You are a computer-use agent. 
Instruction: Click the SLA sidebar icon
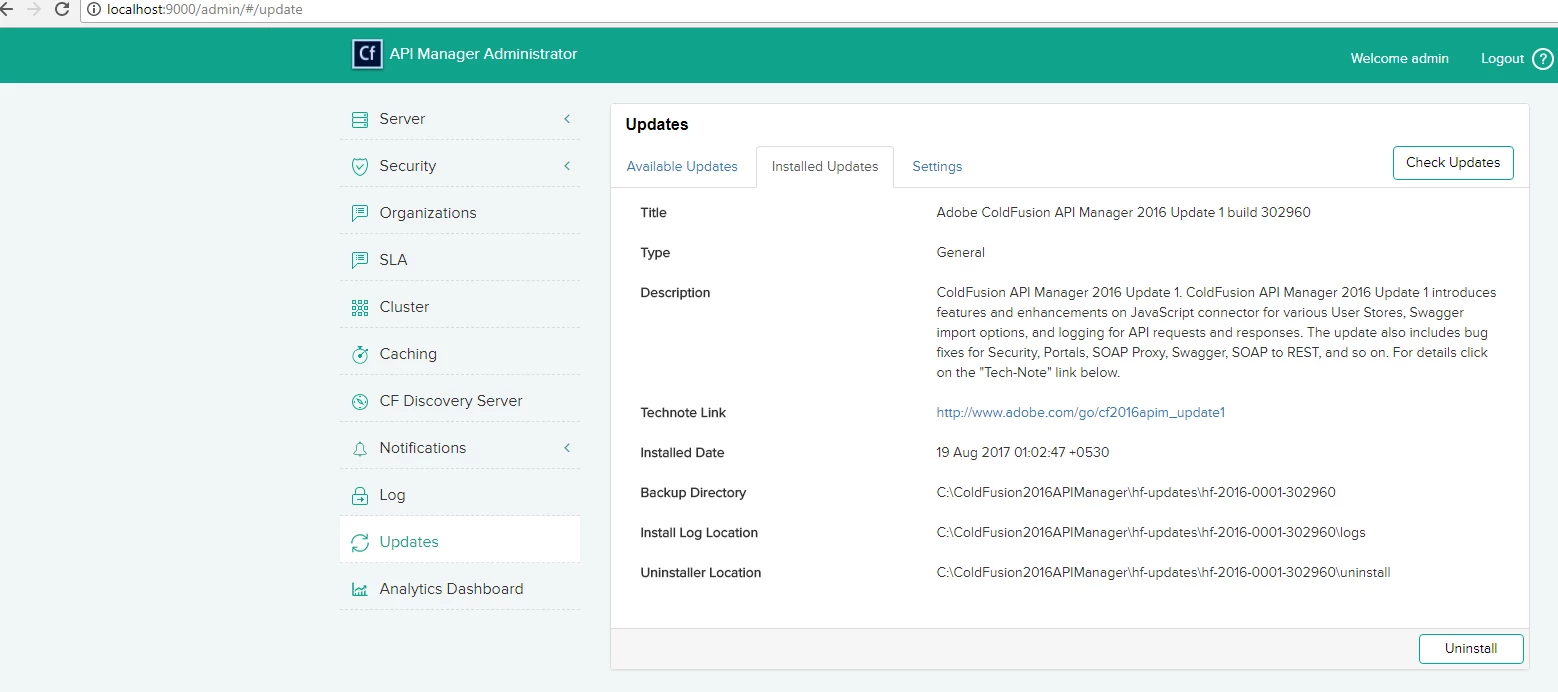click(360, 260)
